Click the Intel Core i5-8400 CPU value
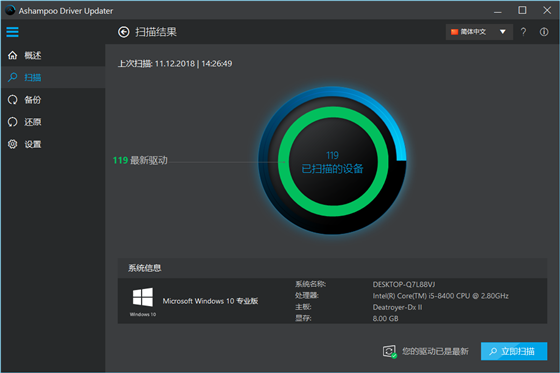Viewport: 560px width, 373px height. click(x=441, y=296)
